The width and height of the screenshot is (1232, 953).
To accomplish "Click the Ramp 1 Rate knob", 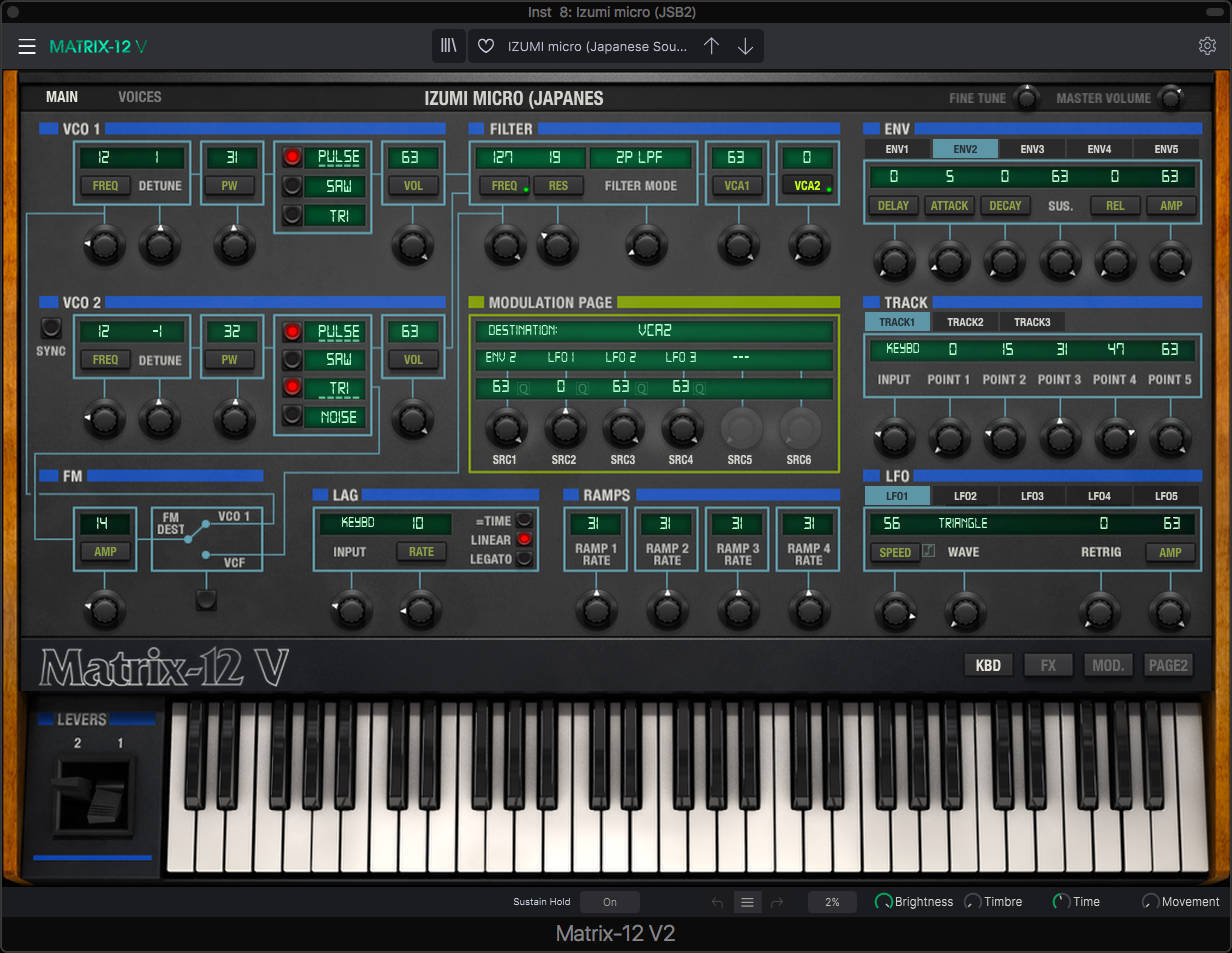I will pos(596,608).
